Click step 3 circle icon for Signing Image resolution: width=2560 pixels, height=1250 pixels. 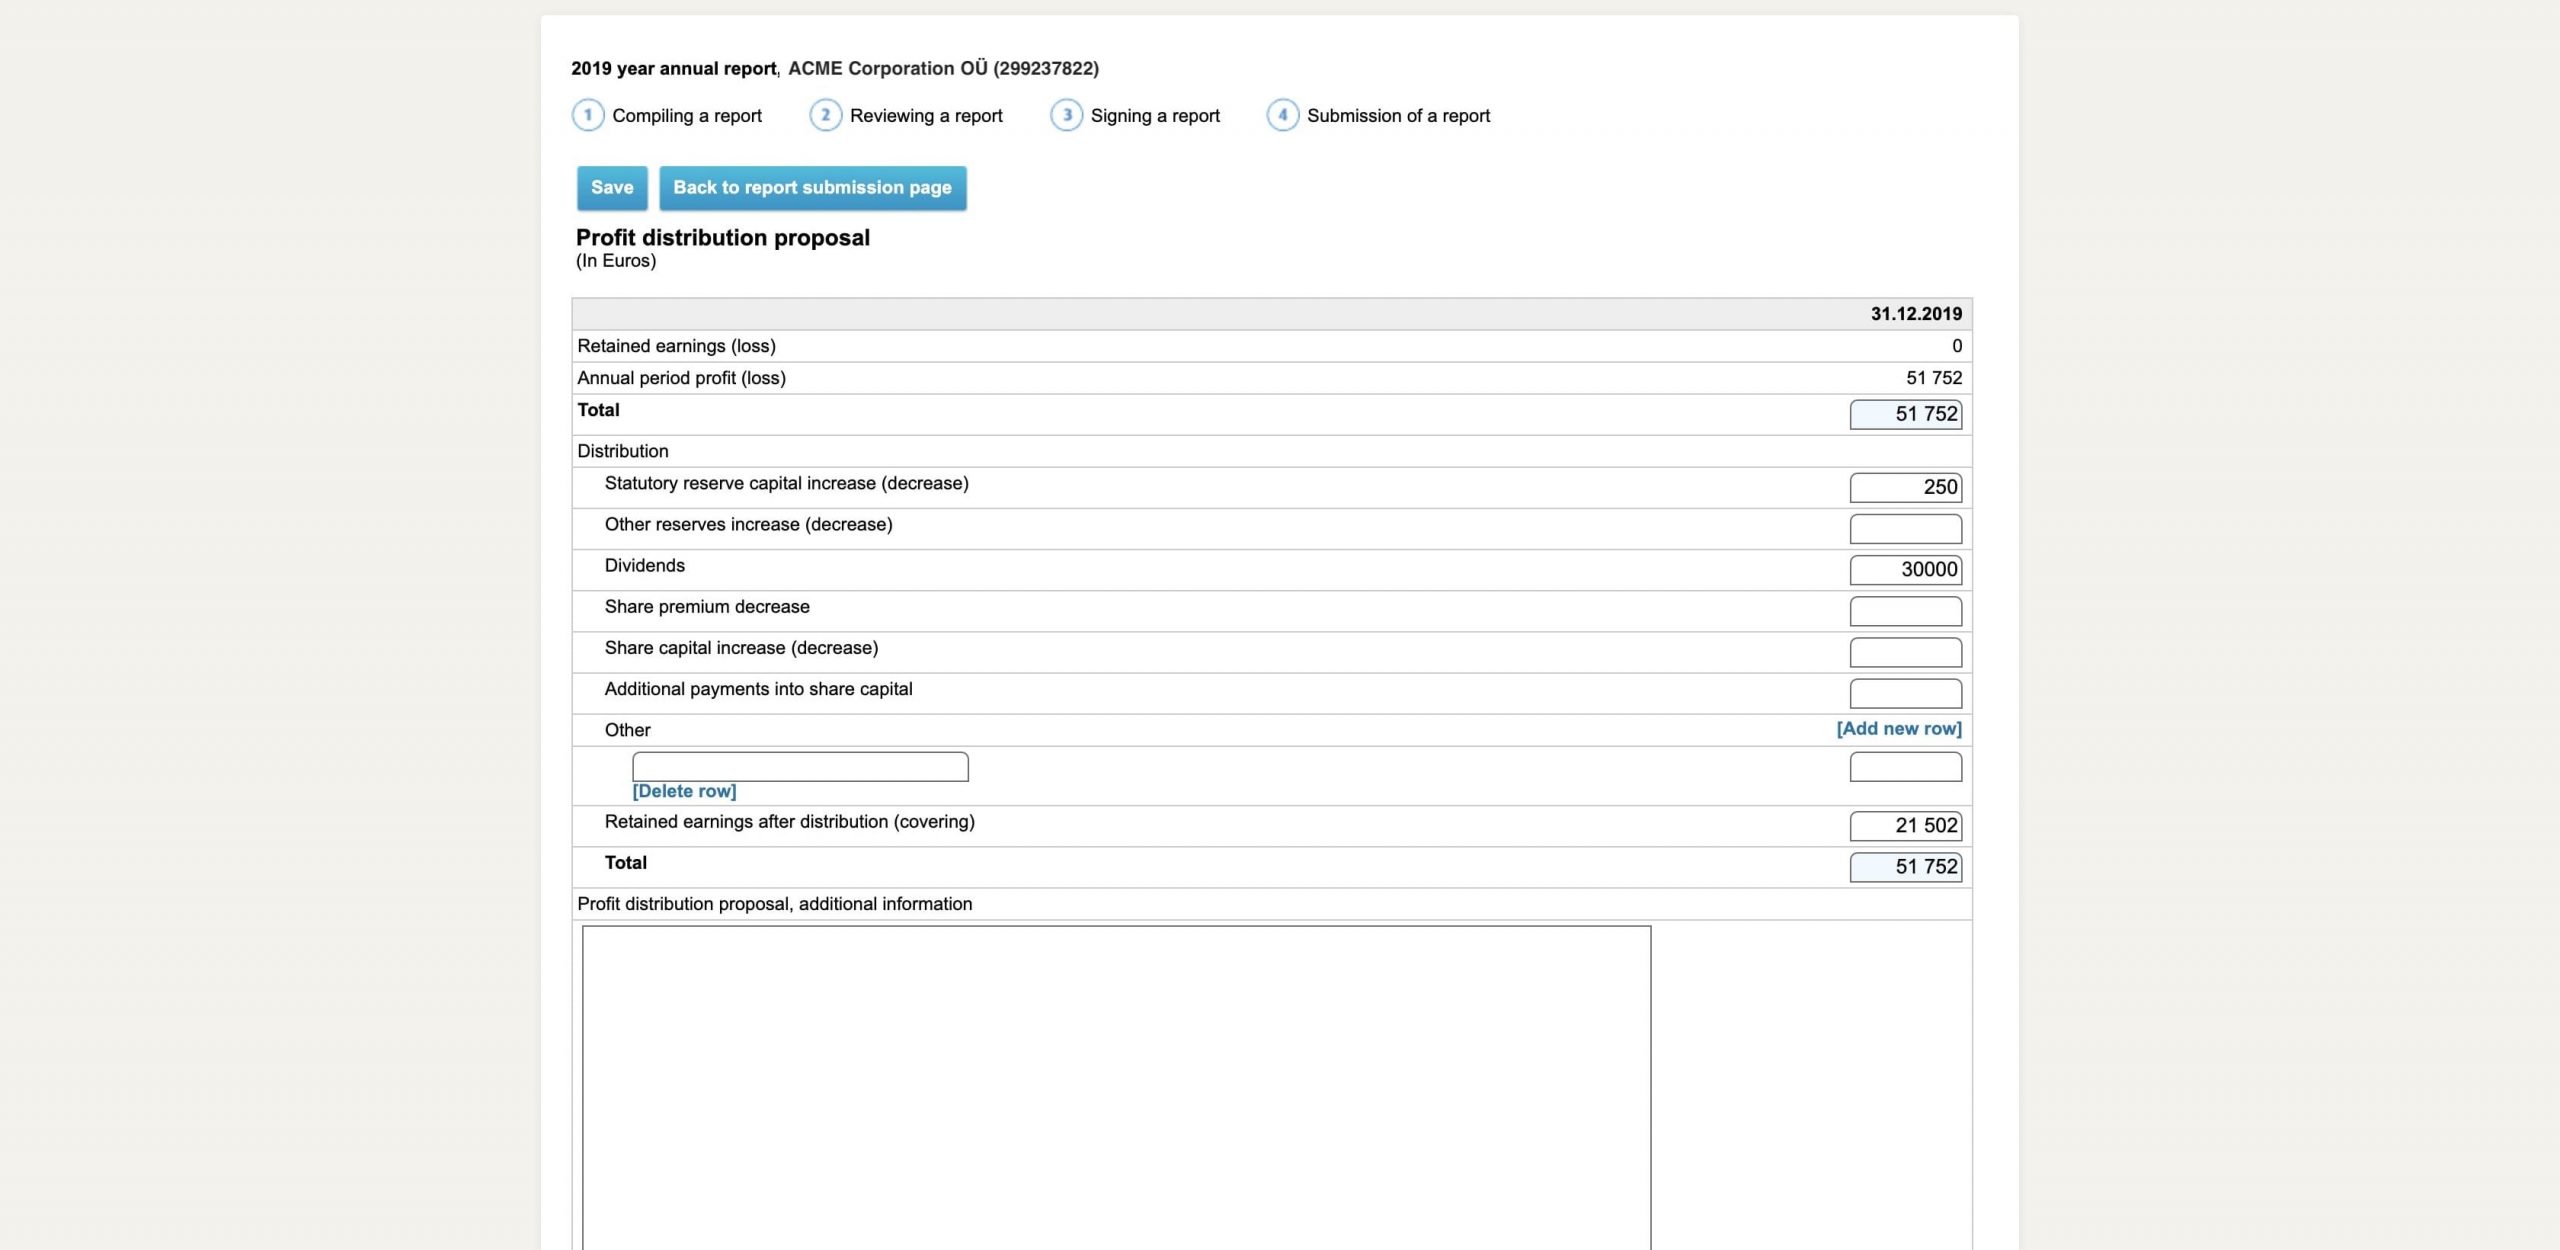(x=1066, y=115)
